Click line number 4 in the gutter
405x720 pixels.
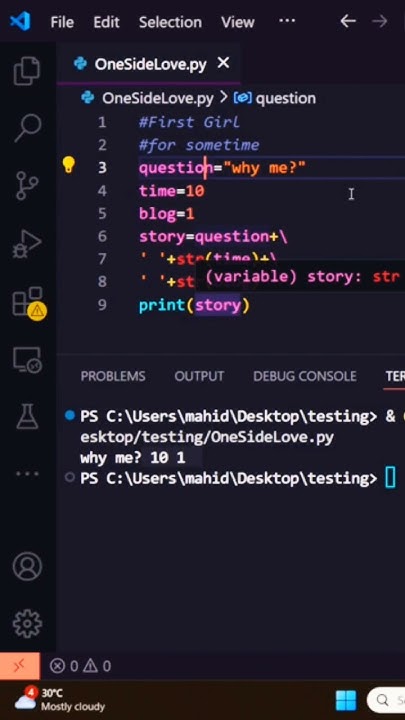(x=102, y=191)
